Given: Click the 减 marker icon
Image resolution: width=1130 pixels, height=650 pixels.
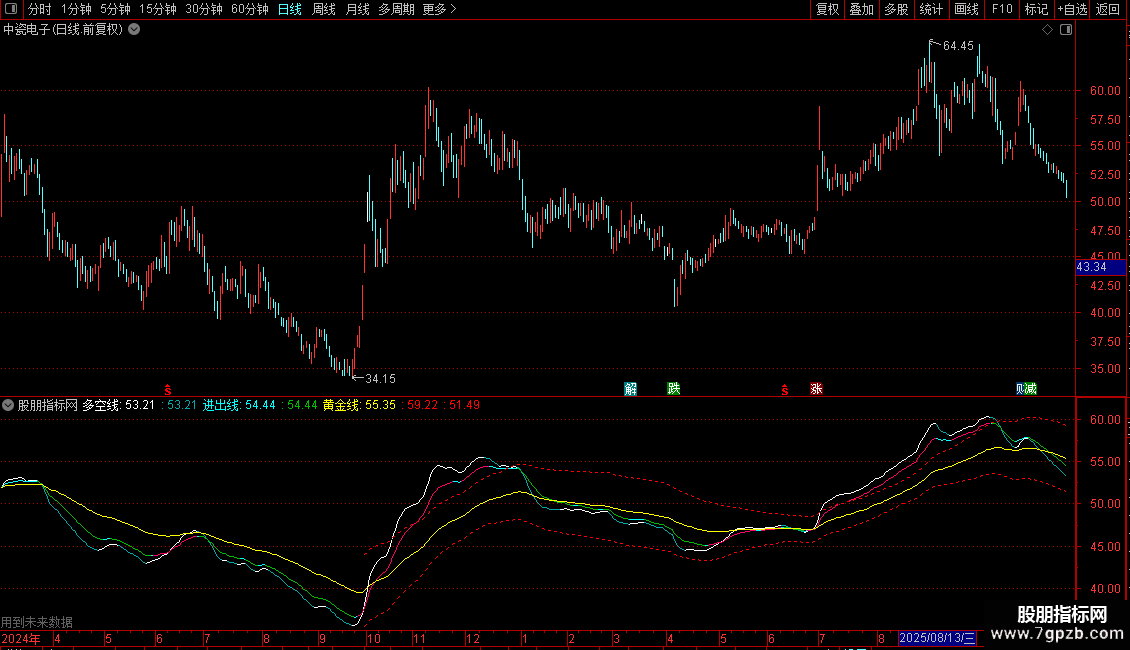Looking at the screenshot, I should [x=1031, y=389].
